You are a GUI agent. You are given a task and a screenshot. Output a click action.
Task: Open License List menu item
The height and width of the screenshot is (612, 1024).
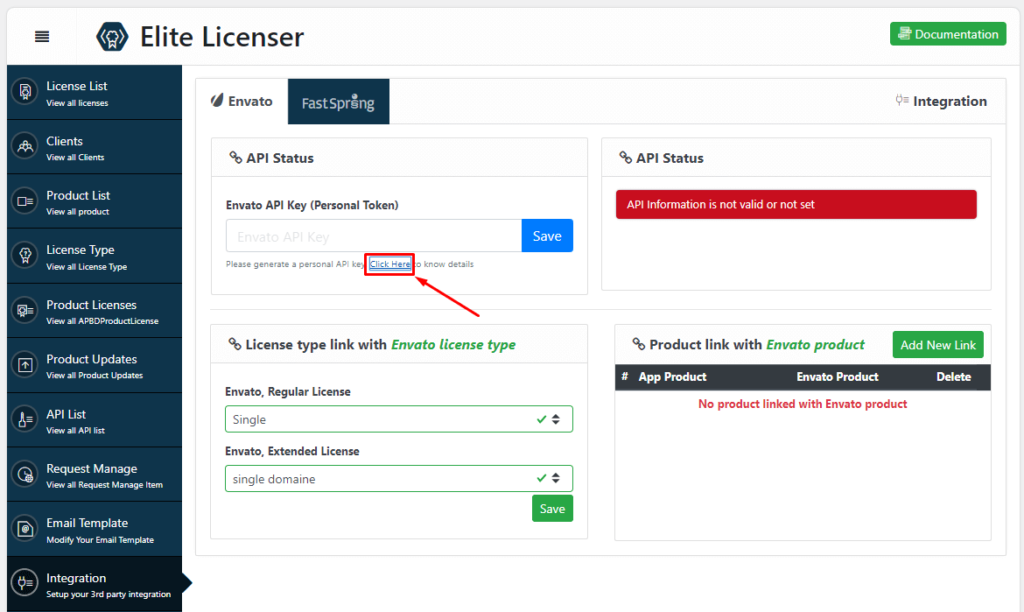95,92
